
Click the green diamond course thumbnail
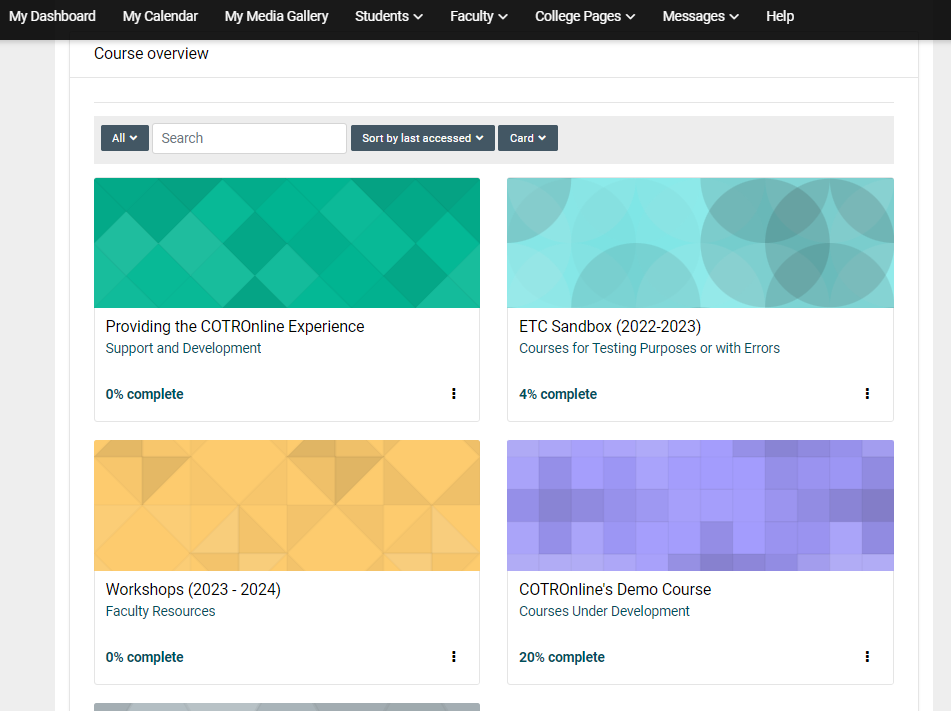point(287,243)
